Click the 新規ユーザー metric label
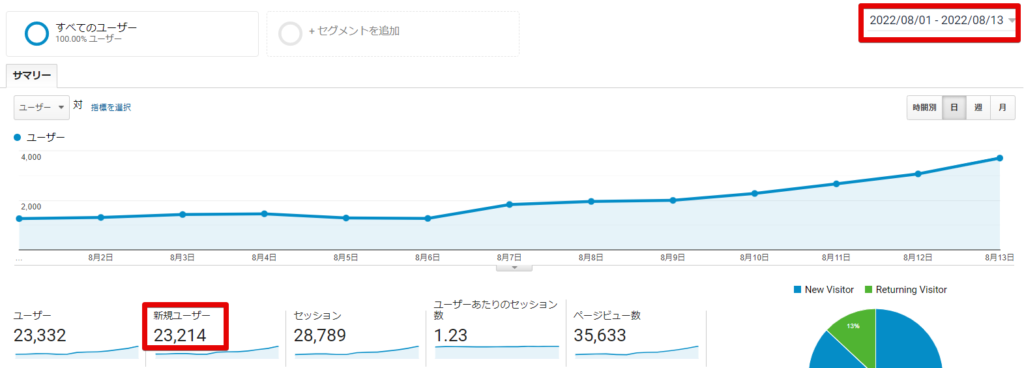Screen dimensions: 1024x368 pyautogui.click(x=182, y=316)
